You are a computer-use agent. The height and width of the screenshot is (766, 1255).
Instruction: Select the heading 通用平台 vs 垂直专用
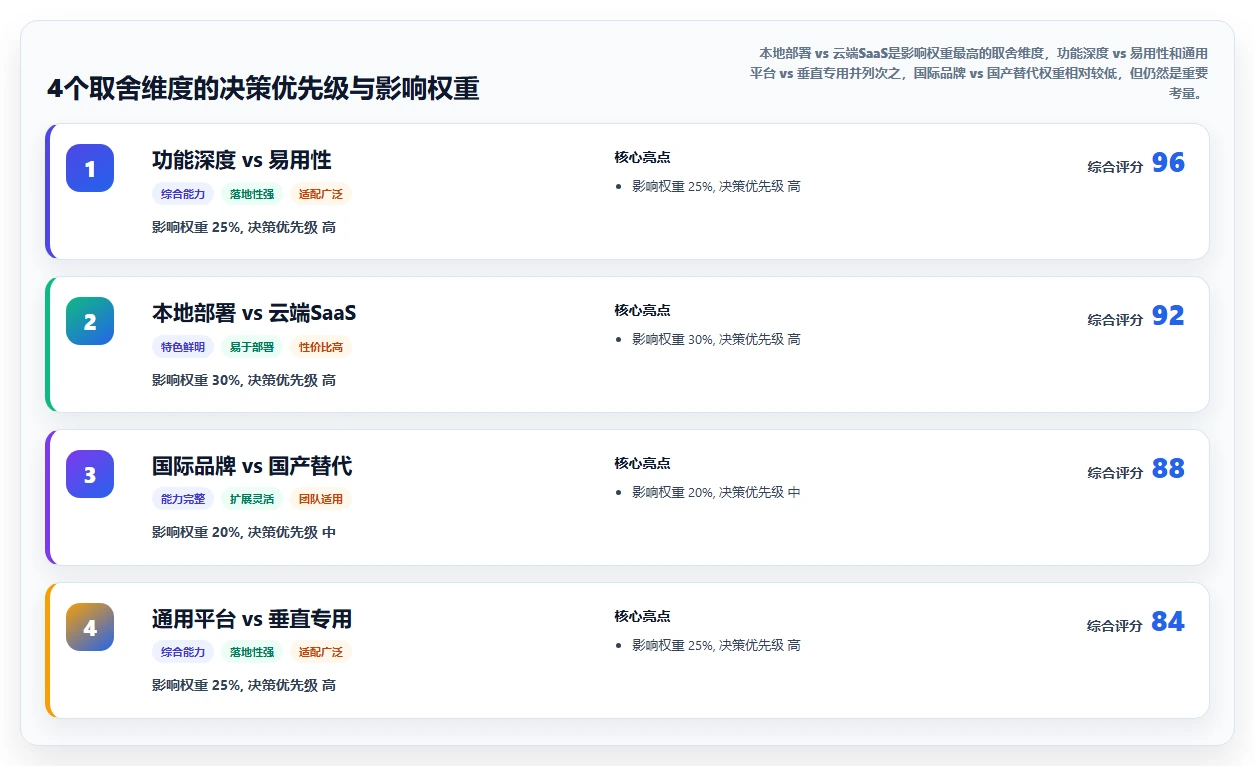tap(252, 619)
